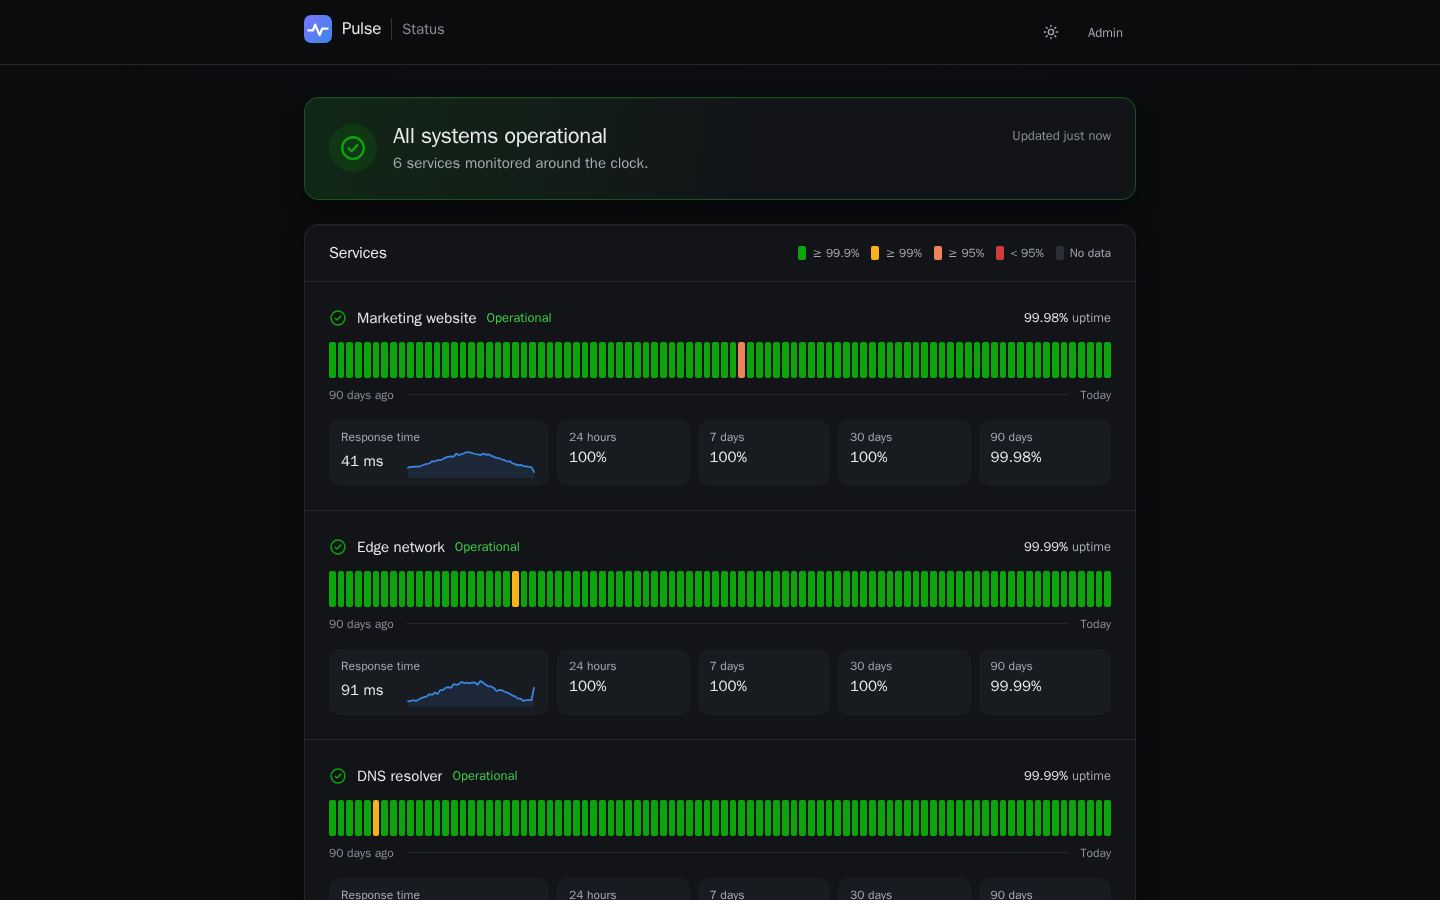1440x900 pixels.
Task: Open the Admin link
Action: [1105, 33]
